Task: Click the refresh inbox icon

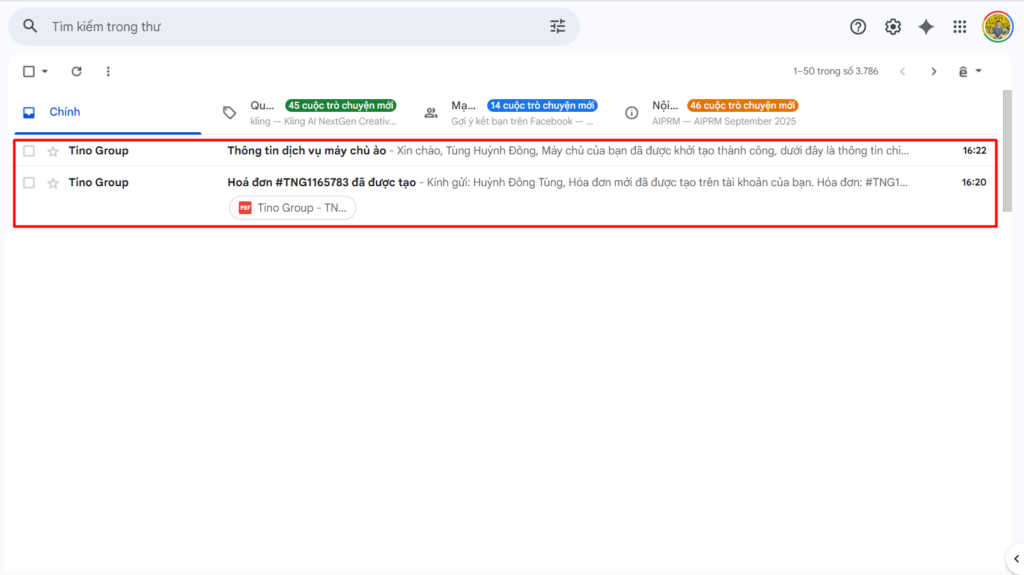Action: coord(77,72)
